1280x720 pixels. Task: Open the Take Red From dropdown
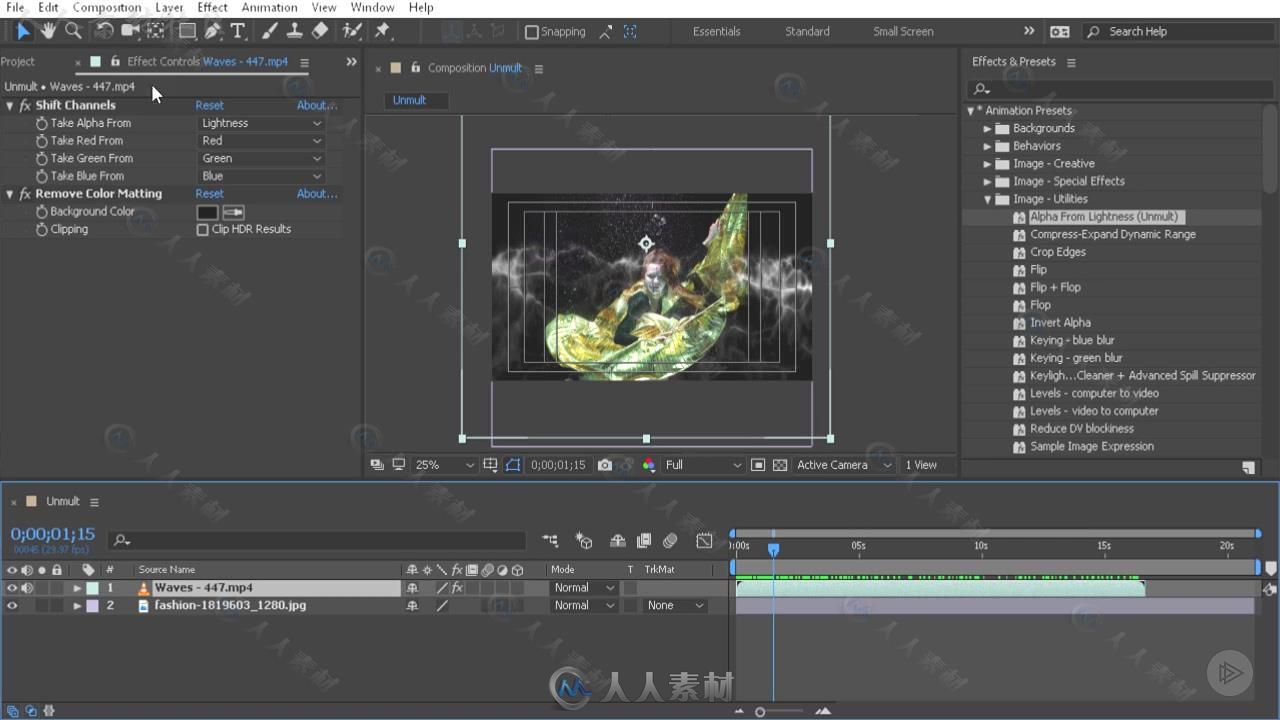261,141
